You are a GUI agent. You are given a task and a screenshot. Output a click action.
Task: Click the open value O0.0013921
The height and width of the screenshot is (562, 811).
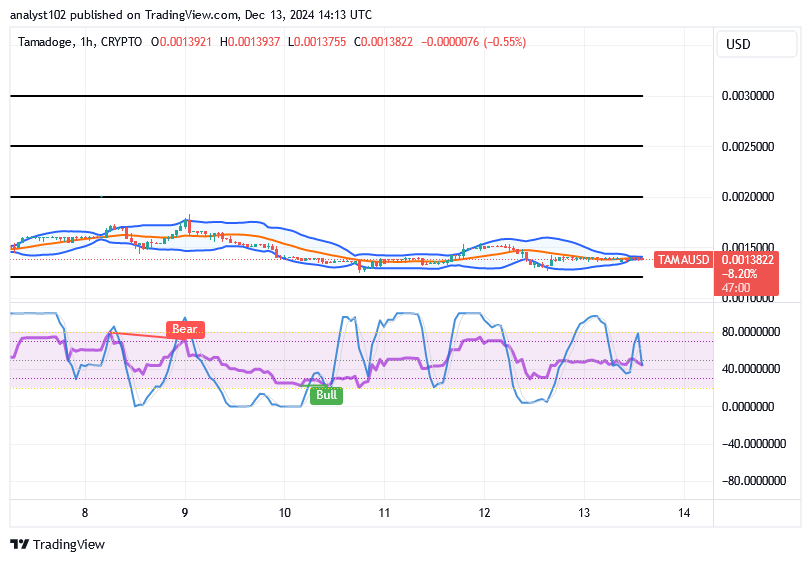[x=181, y=42]
